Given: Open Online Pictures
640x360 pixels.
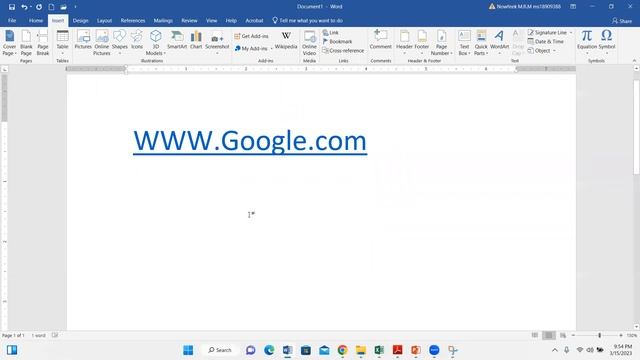Looking at the screenshot, I should (x=102, y=42).
